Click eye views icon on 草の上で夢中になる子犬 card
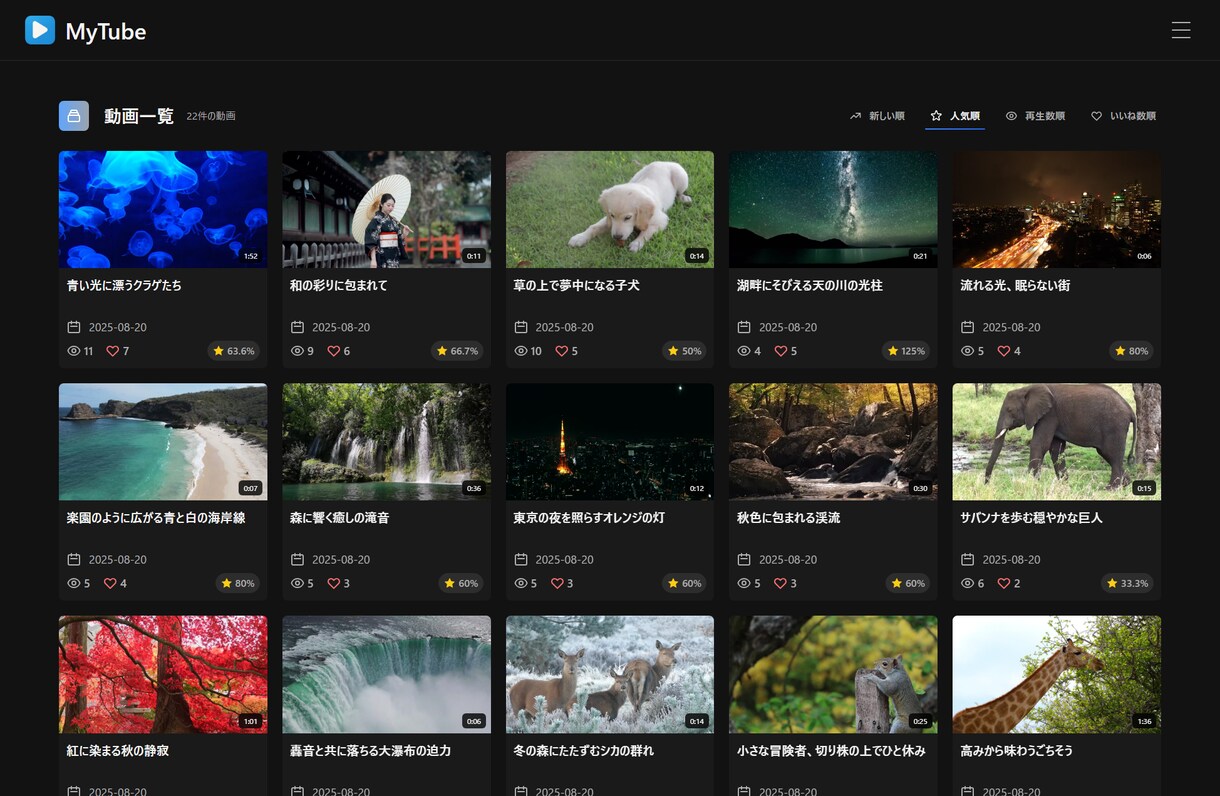This screenshot has width=1220, height=796. 520,351
